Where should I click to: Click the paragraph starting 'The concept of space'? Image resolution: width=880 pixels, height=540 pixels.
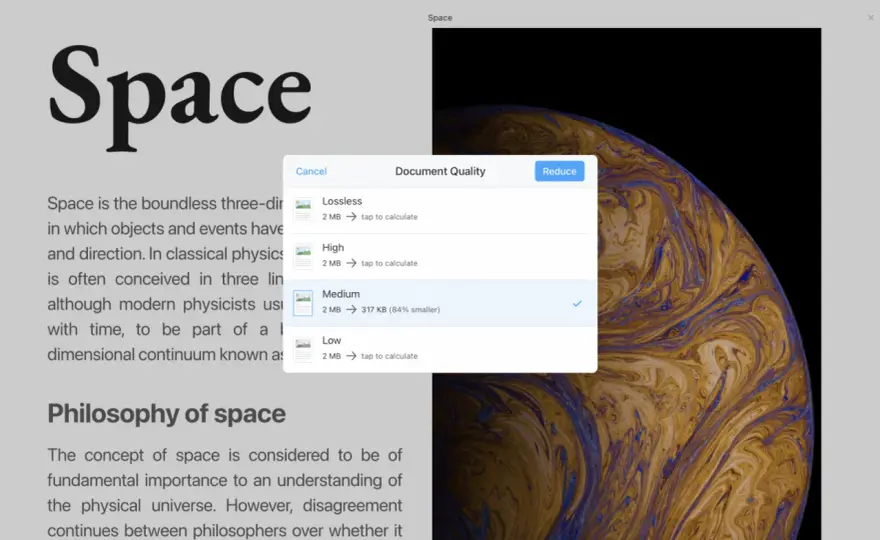click(x=224, y=493)
